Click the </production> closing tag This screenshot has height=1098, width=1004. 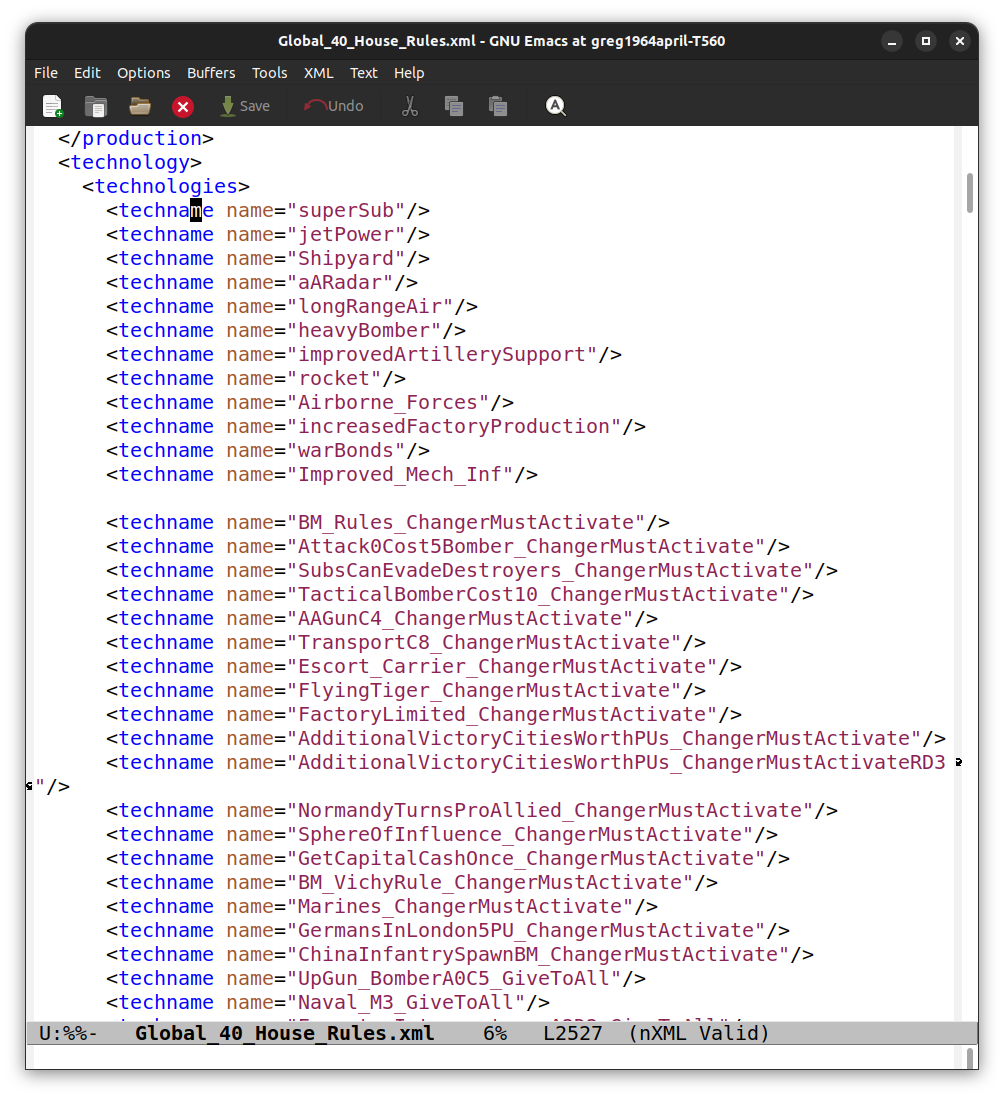click(x=136, y=139)
